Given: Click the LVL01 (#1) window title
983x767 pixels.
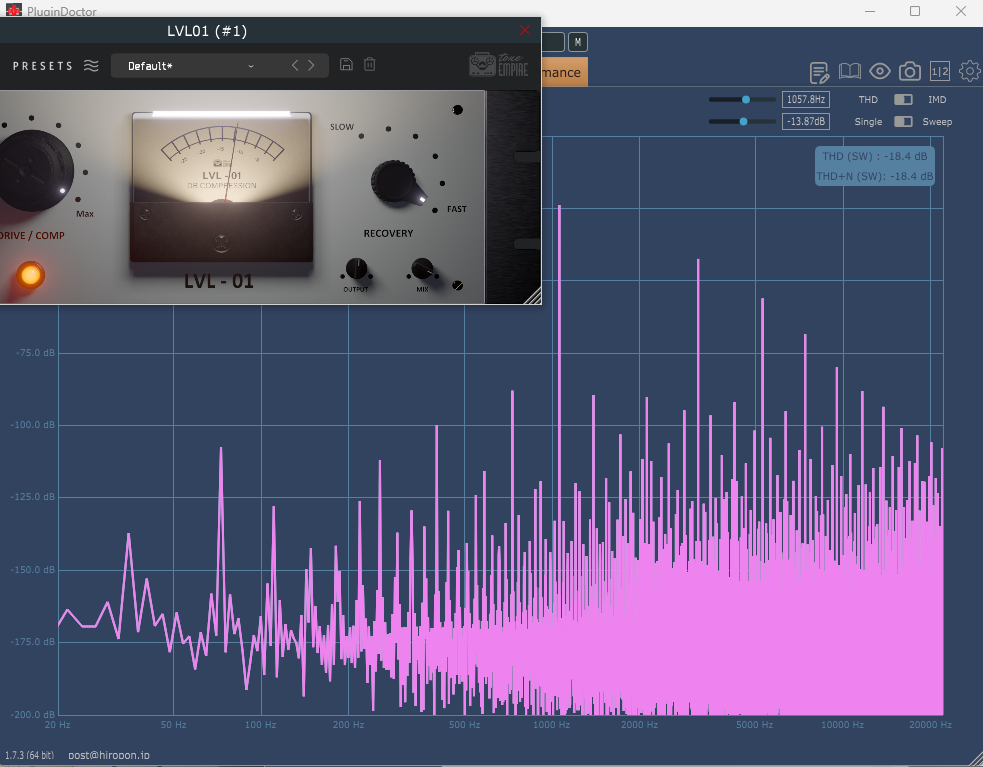Looking at the screenshot, I should click(x=207, y=31).
